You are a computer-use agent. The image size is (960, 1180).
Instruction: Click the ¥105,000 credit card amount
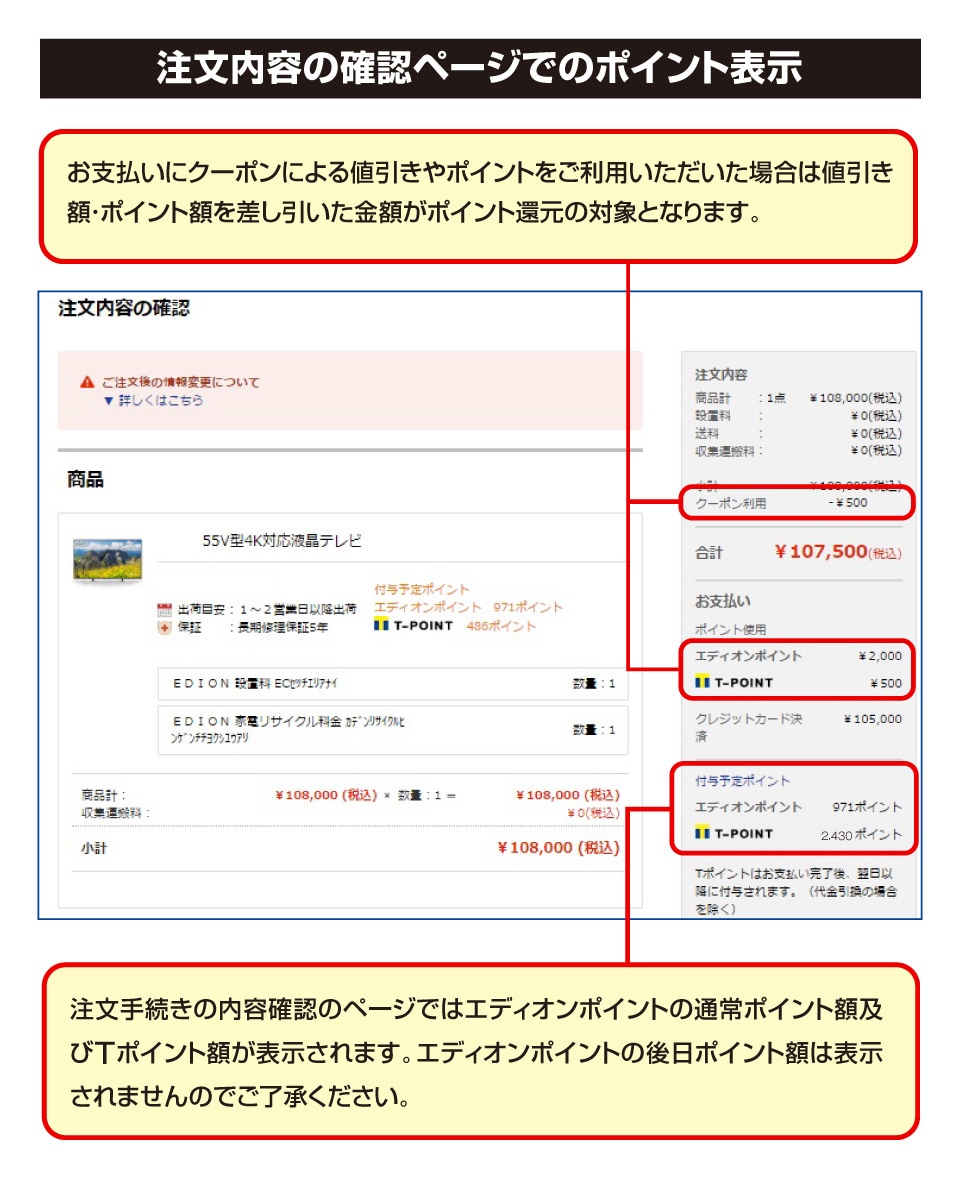point(873,719)
